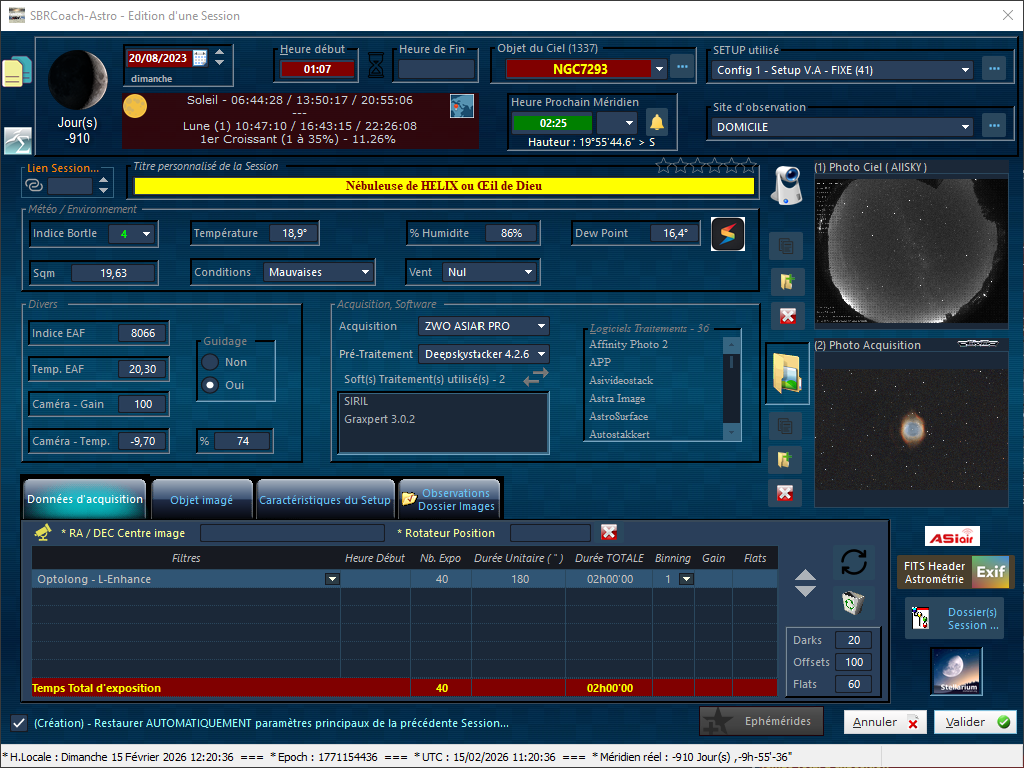This screenshot has width=1024, height=768.
Task: Click the telescope RA/DEC icon
Action: pyautogui.click(x=43, y=532)
